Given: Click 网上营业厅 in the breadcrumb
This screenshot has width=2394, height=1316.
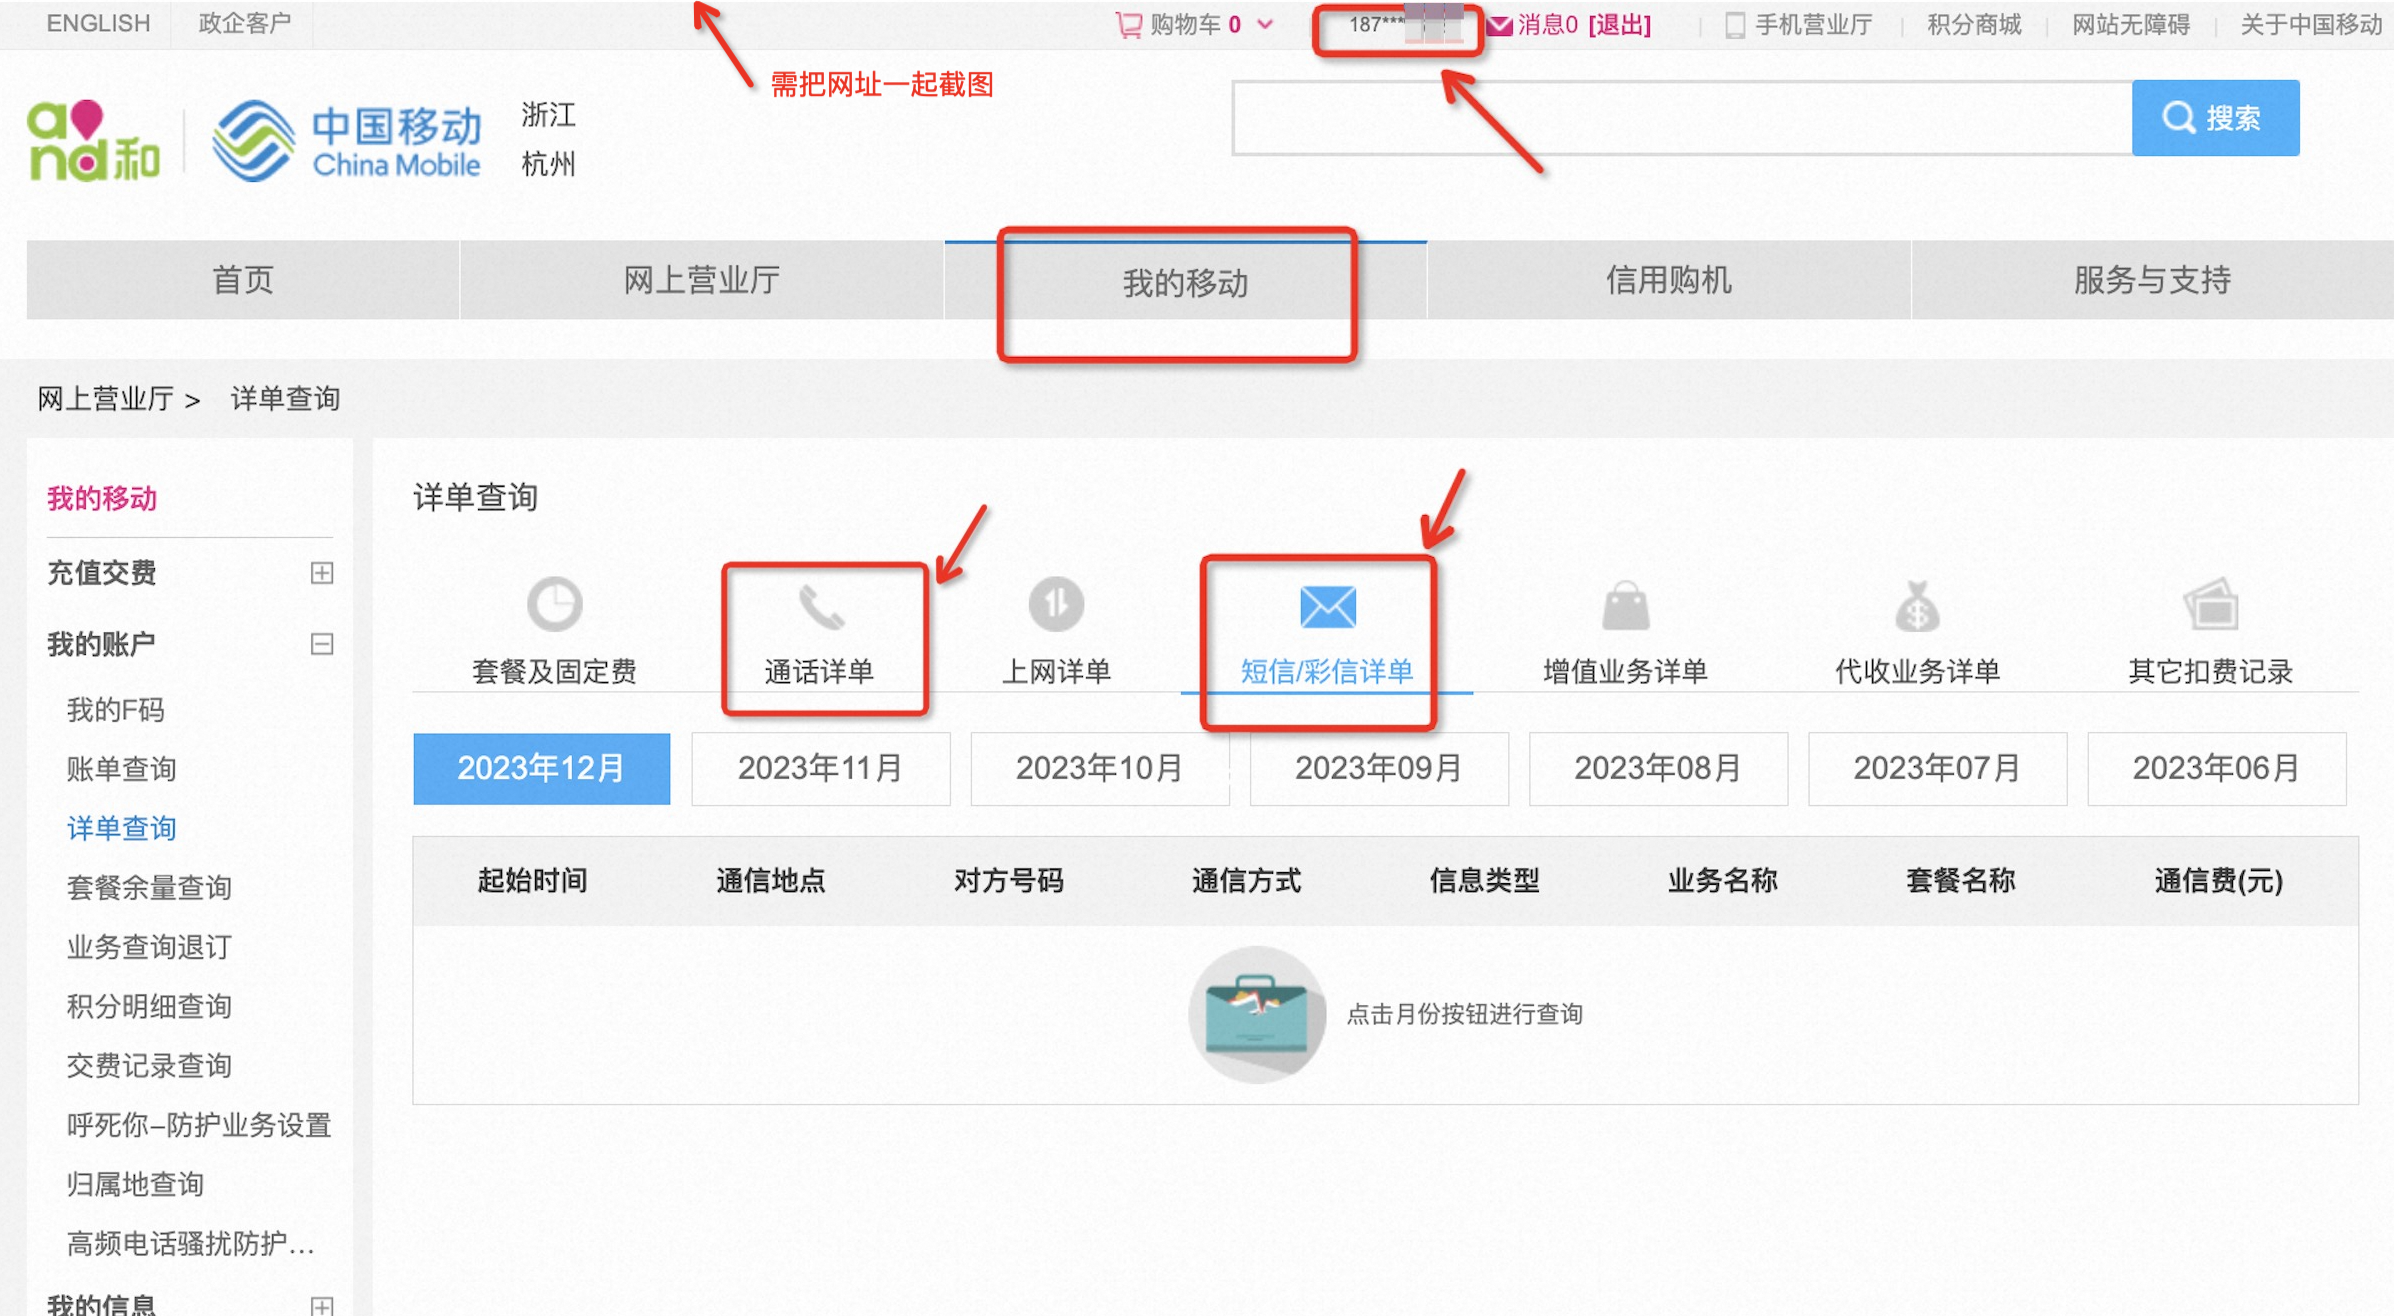Looking at the screenshot, I should (105, 399).
